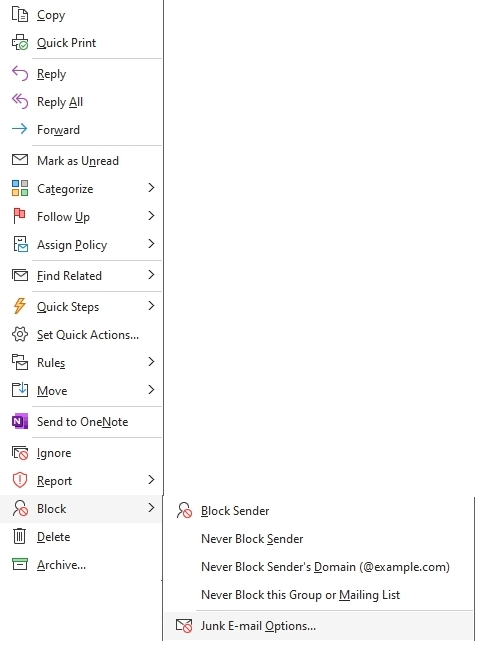The image size is (479, 649).
Task: Click the Quick Steps lightning bolt icon
Action: (x=19, y=306)
